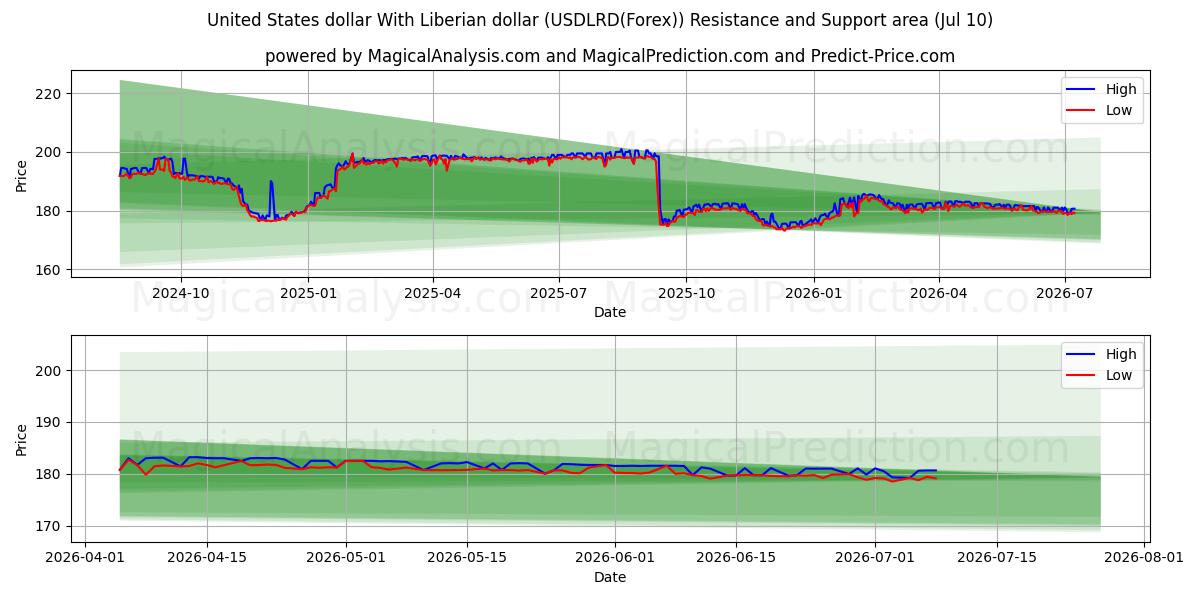The height and width of the screenshot is (600, 1200).
Task: Click the Low legend entry in the bottom chart
Action: point(1102,375)
